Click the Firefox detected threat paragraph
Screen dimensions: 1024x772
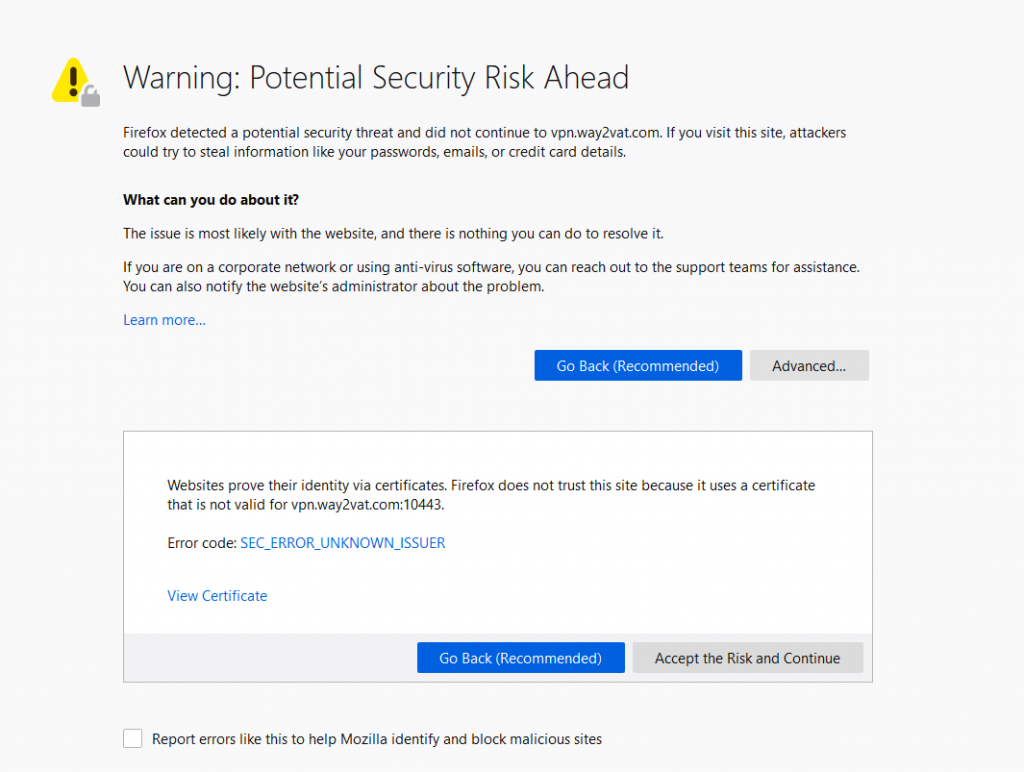483,142
